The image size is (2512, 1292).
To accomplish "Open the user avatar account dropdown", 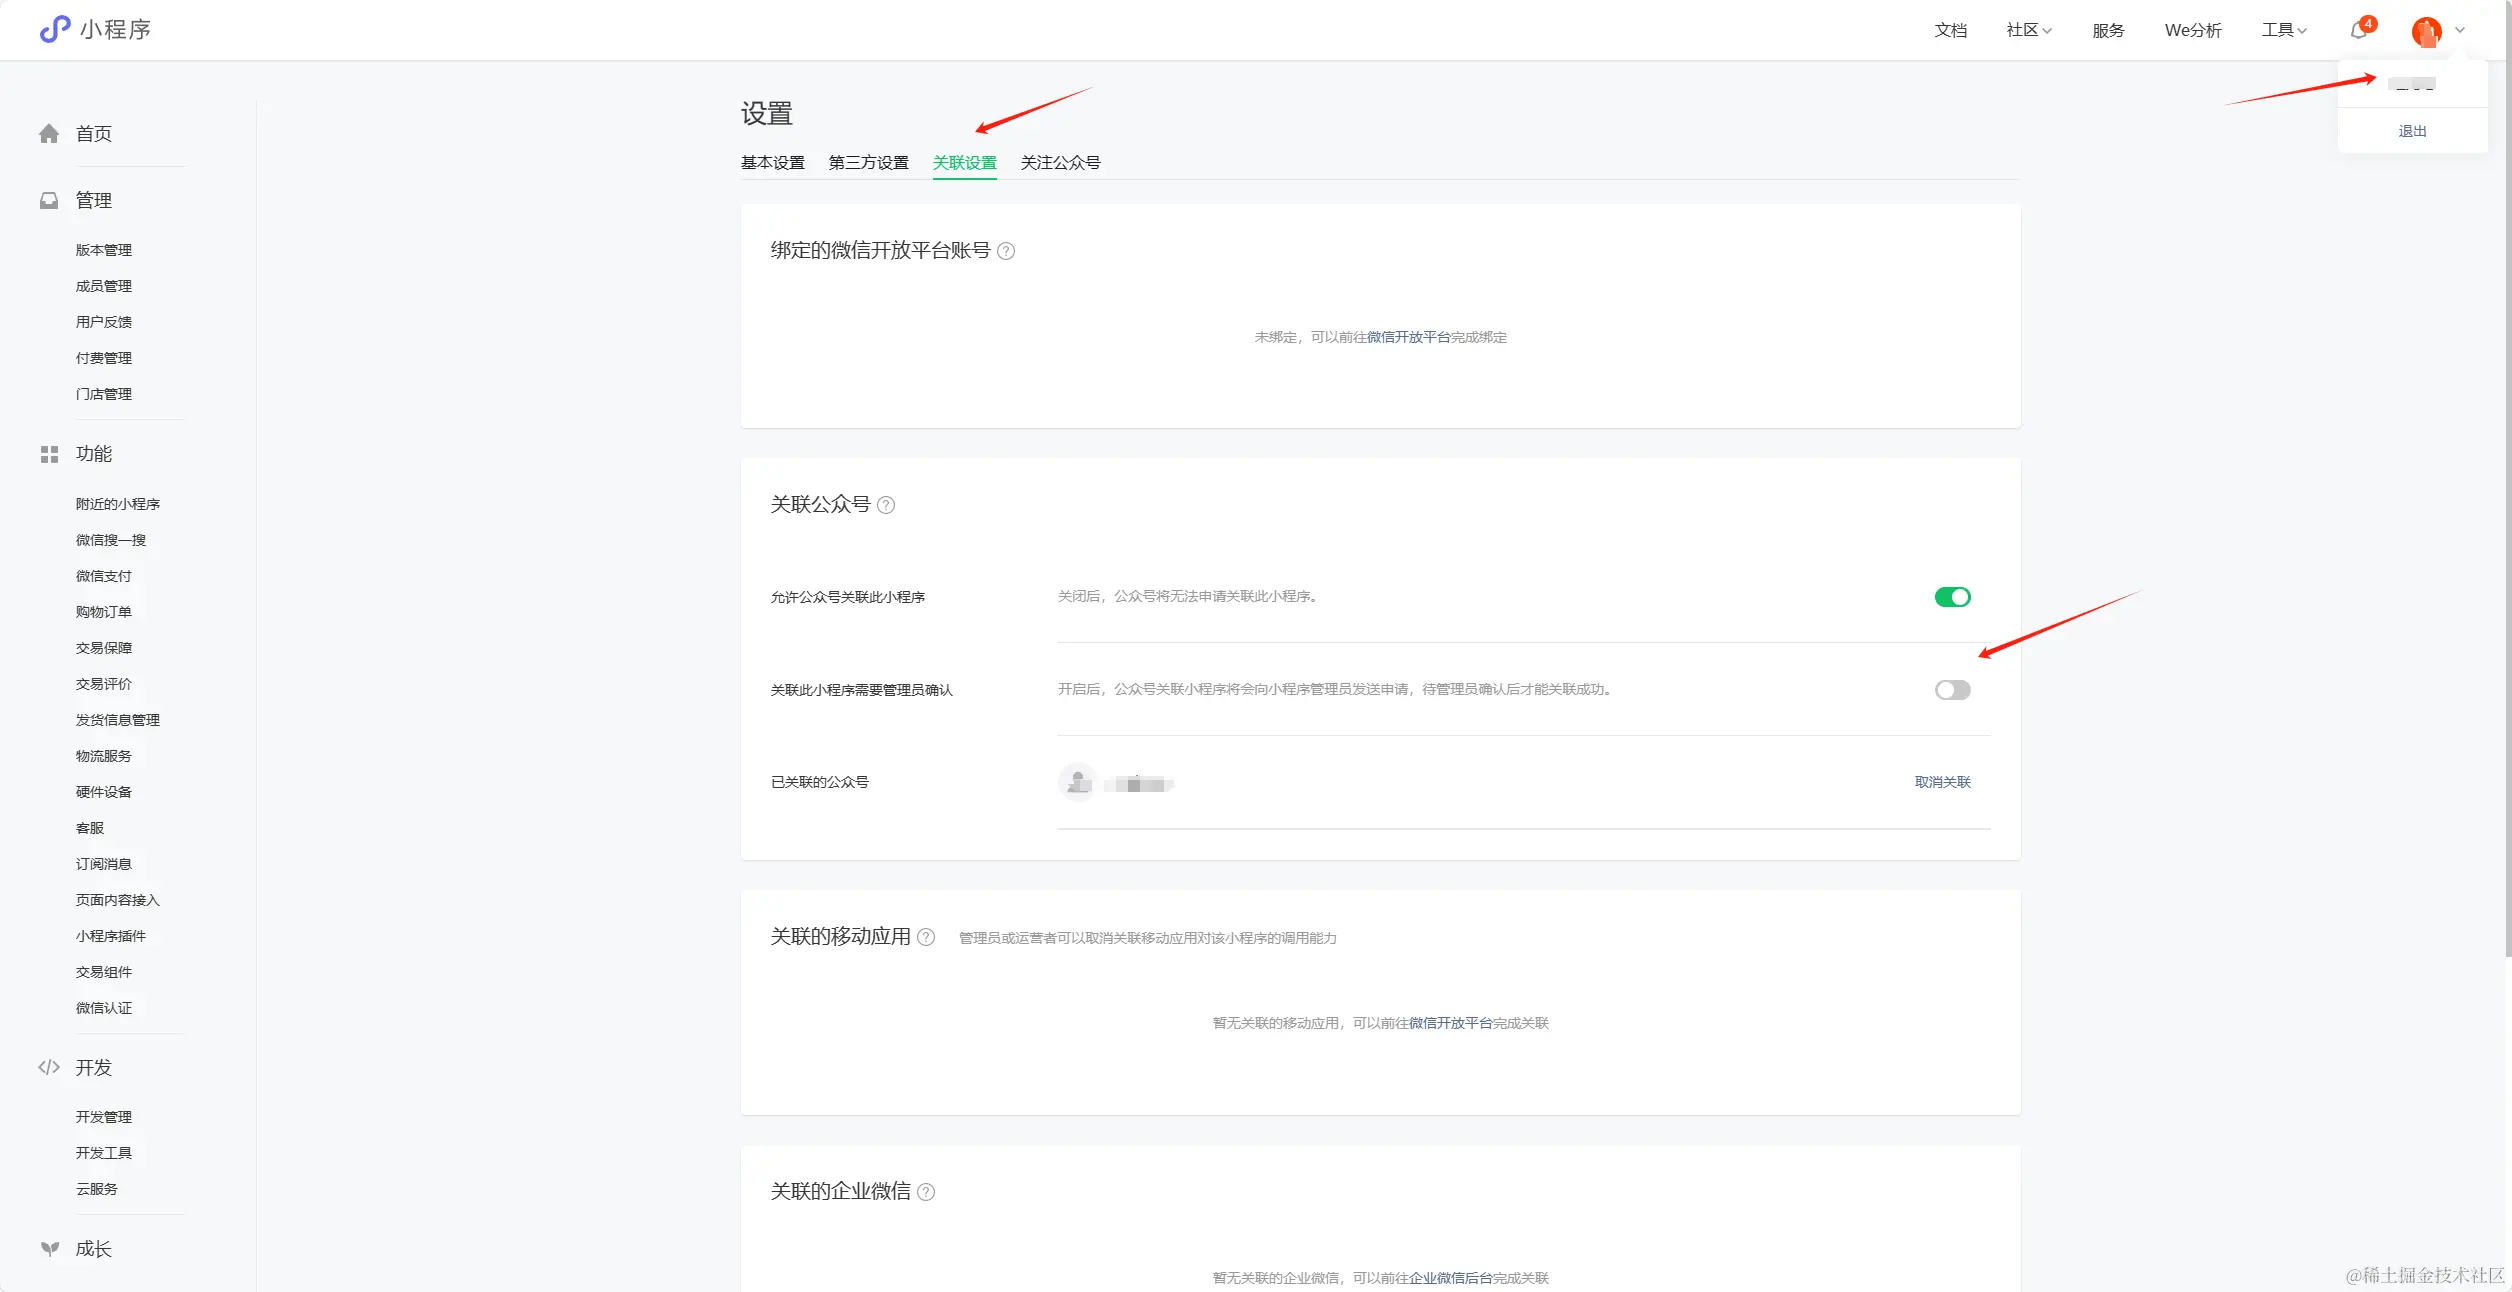I will click(2427, 31).
